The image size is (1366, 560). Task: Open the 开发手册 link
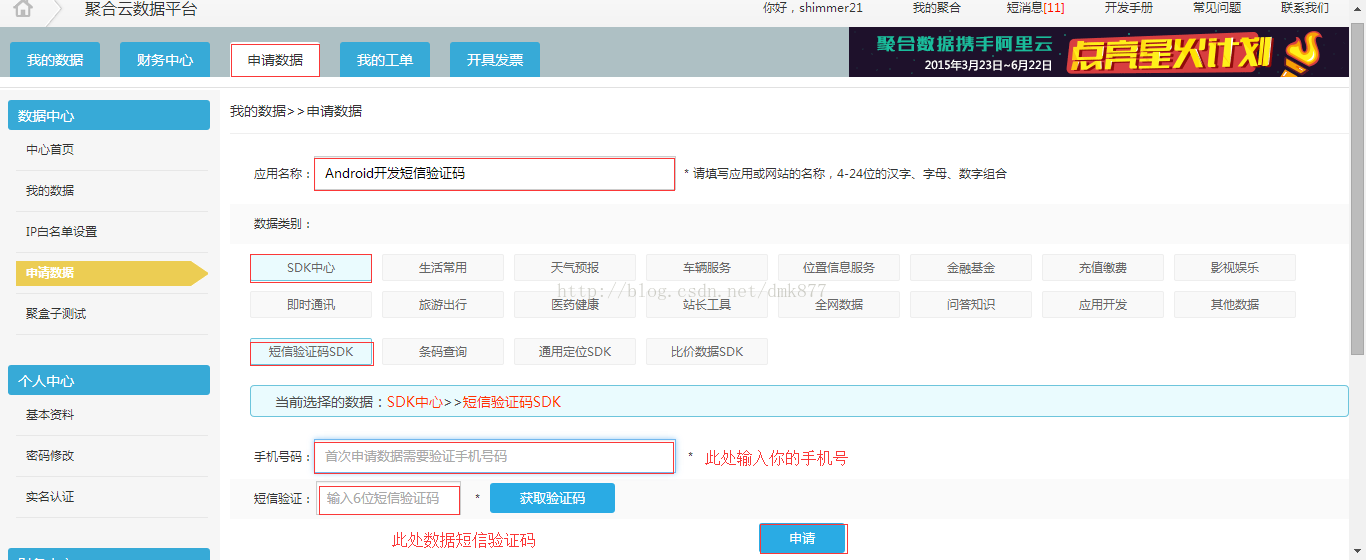pyautogui.click(x=1129, y=8)
